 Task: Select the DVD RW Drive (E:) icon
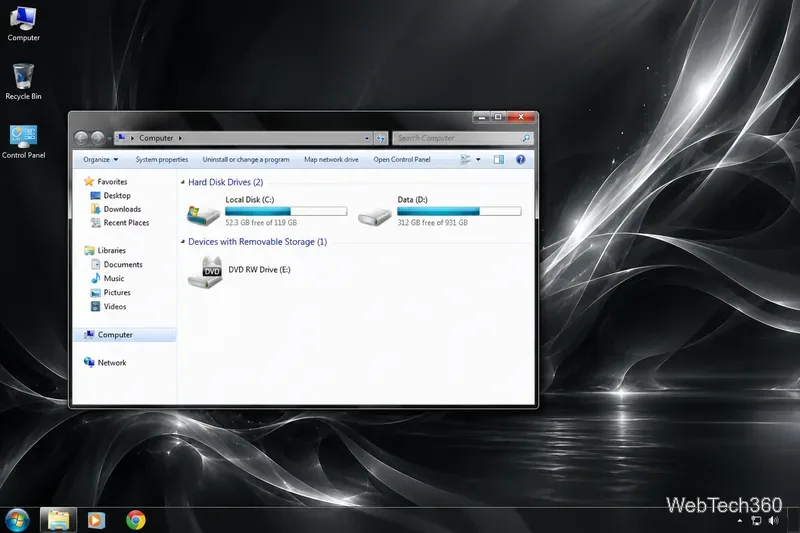pos(205,272)
